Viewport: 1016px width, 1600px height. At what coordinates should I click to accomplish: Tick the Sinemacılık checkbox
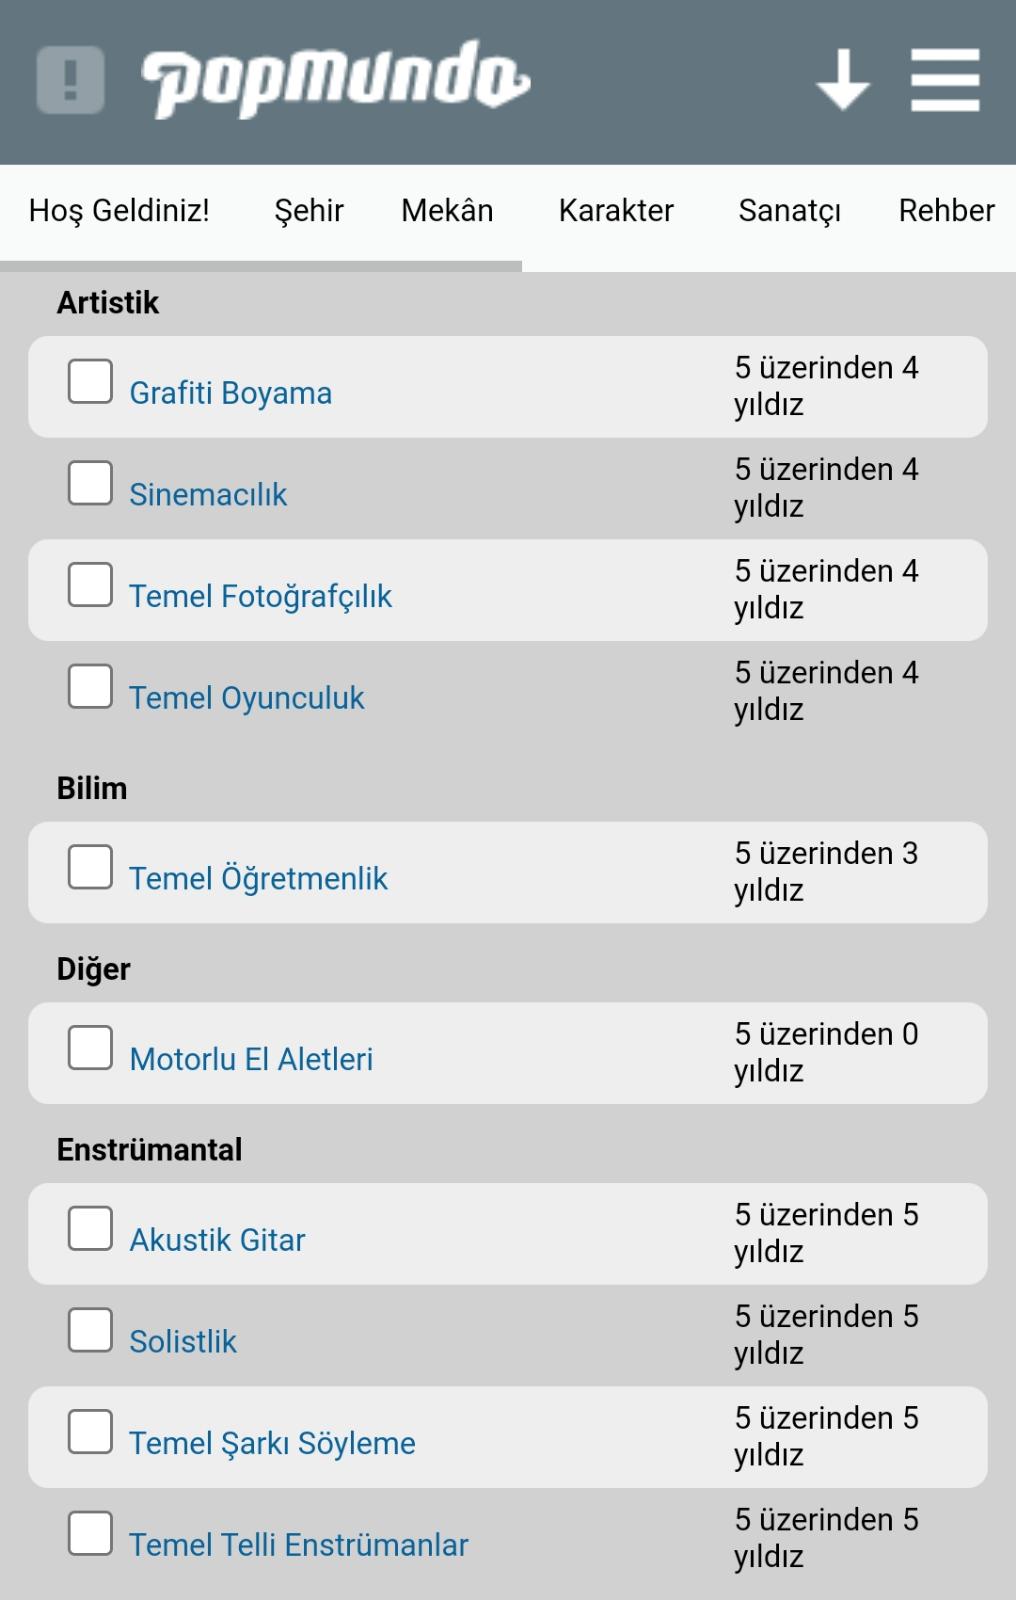click(90, 483)
